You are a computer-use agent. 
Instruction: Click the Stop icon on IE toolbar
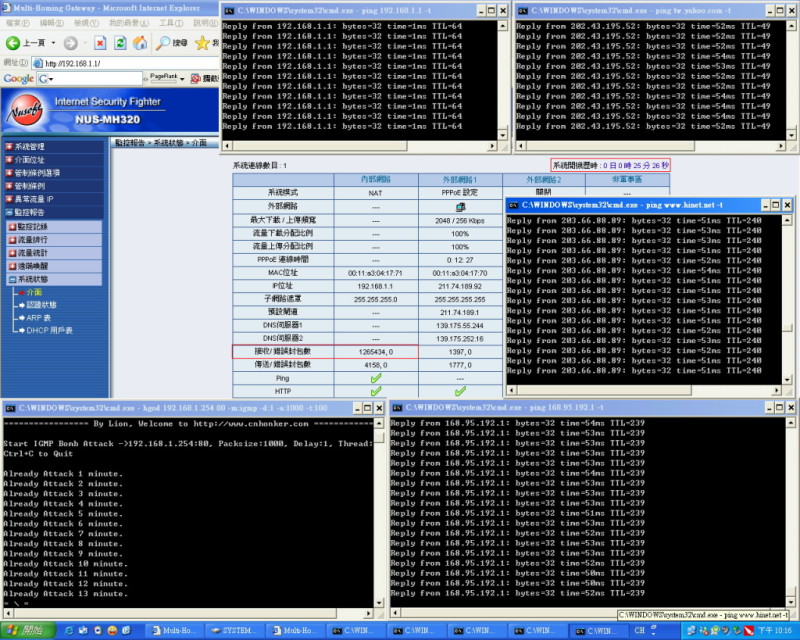pos(100,43)
